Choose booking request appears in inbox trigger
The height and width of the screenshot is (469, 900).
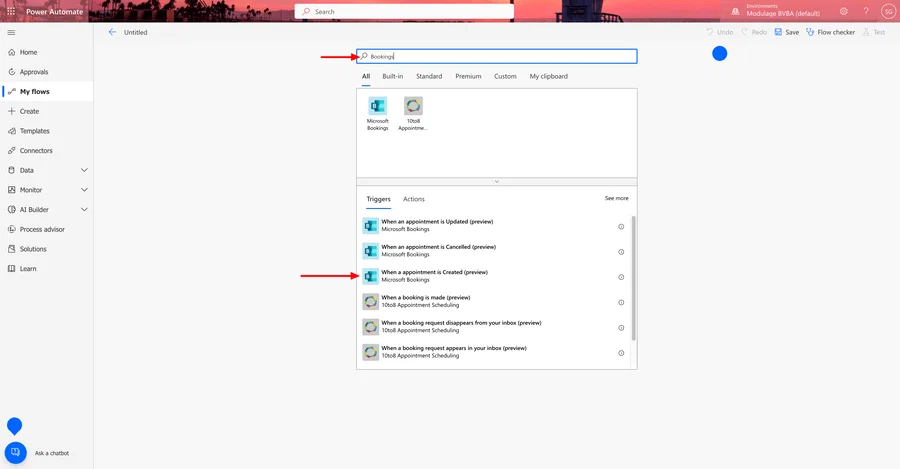pos(495,352)
